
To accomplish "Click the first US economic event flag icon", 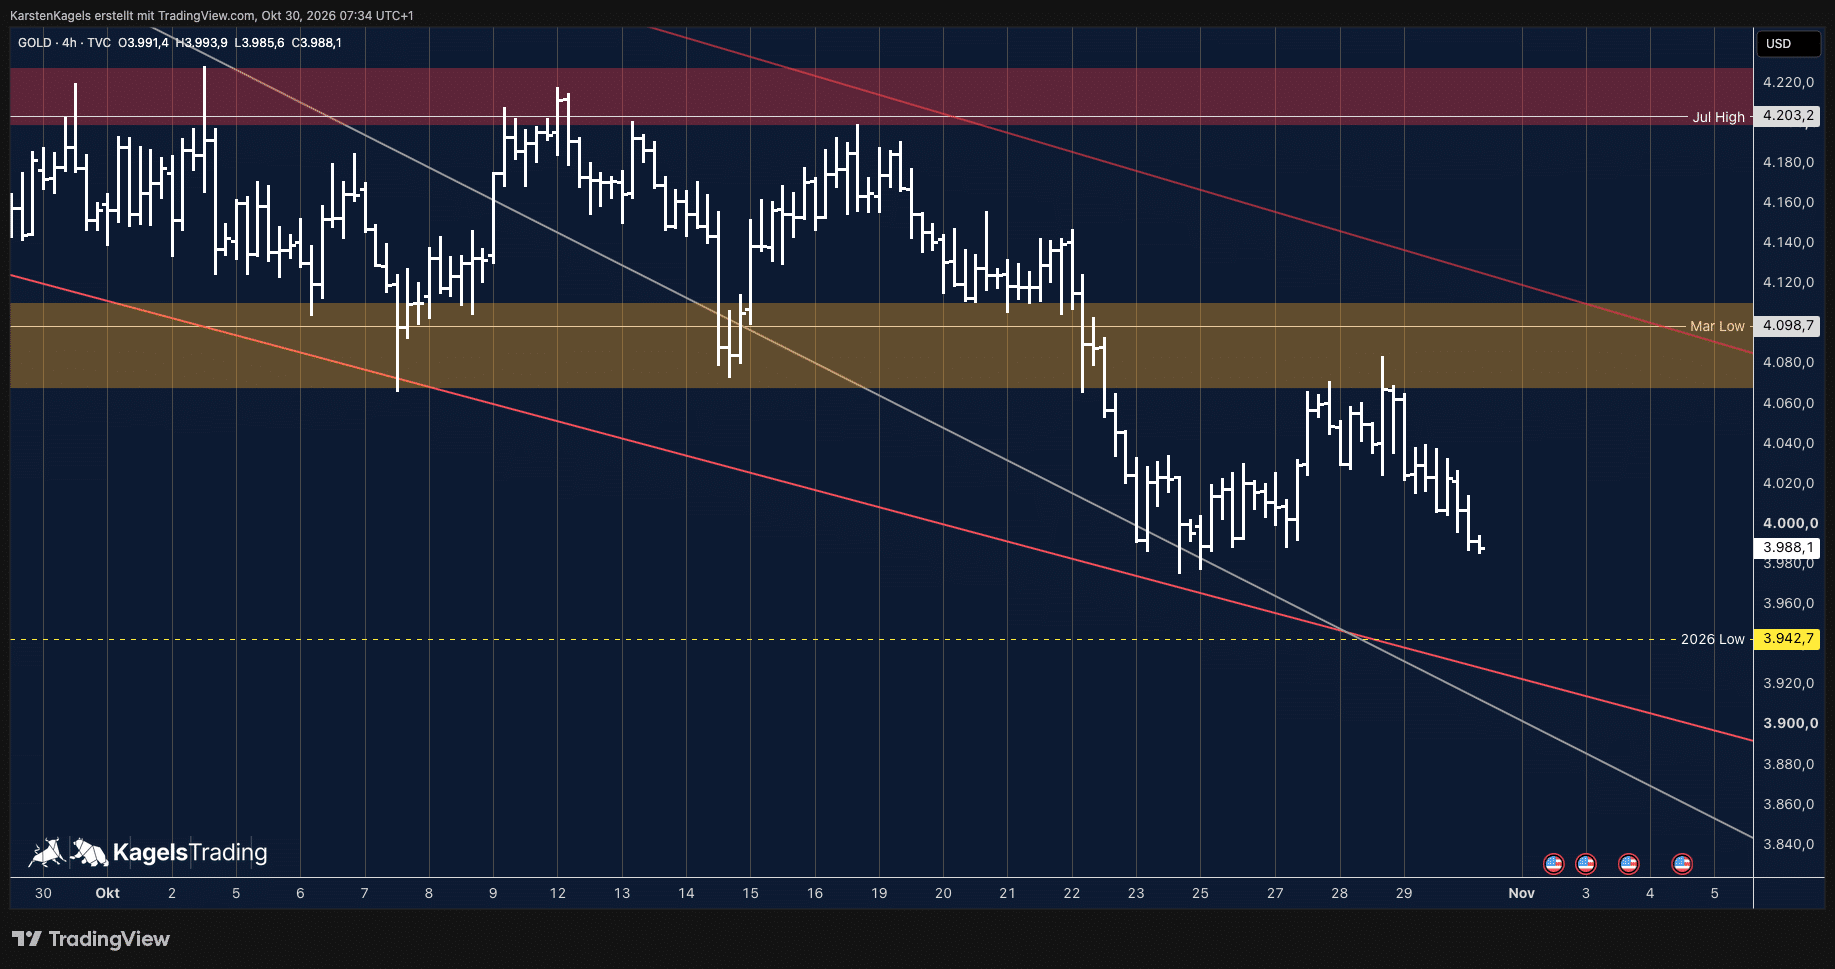I will [1553, 864].
